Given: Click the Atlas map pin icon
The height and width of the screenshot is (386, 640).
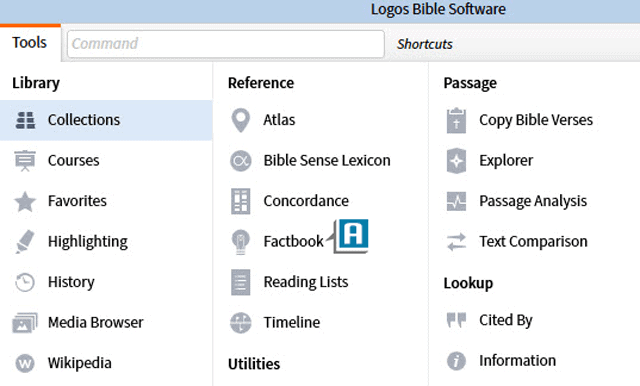Looking at the screenshot, I should 240,120.
